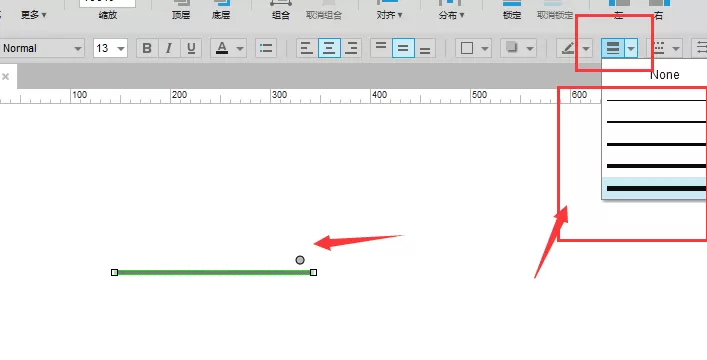Image resolution: width=707 pixels, height=360 pixels.
Task: Click the fill color square icon
Action: coord(467,48)
